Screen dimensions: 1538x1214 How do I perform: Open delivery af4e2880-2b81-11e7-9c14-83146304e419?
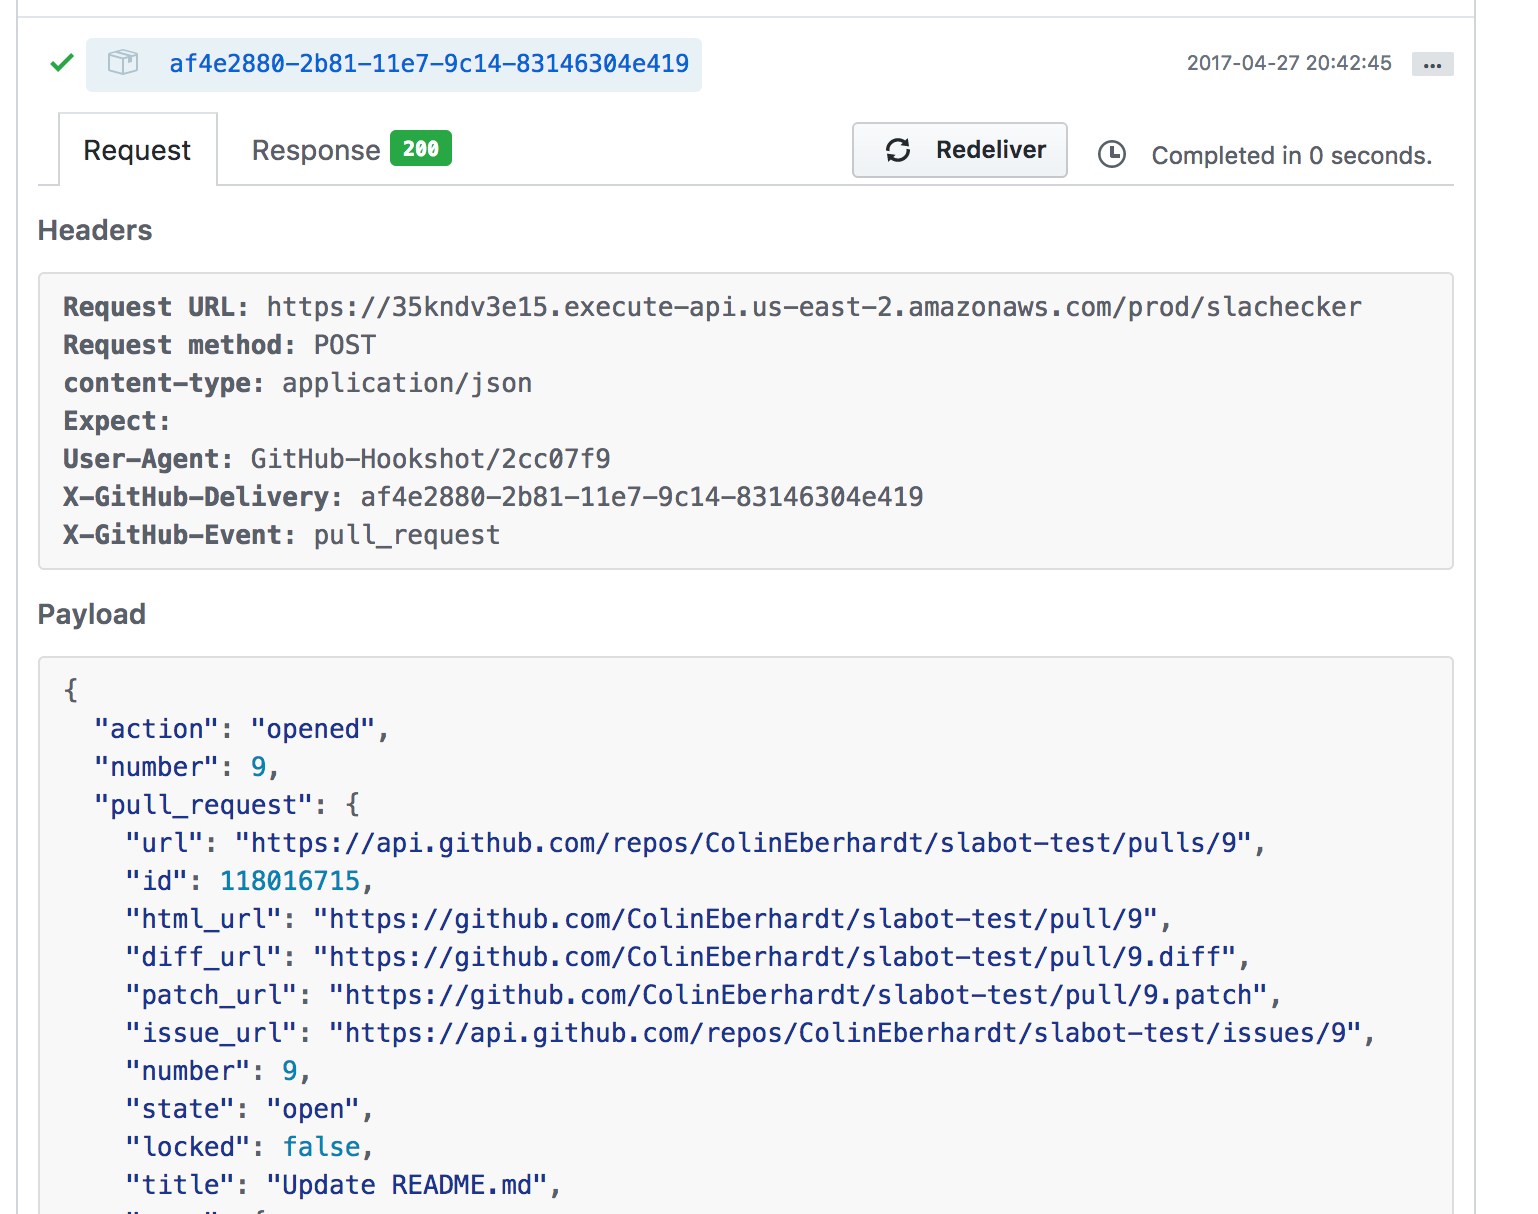tap(428, 64)
